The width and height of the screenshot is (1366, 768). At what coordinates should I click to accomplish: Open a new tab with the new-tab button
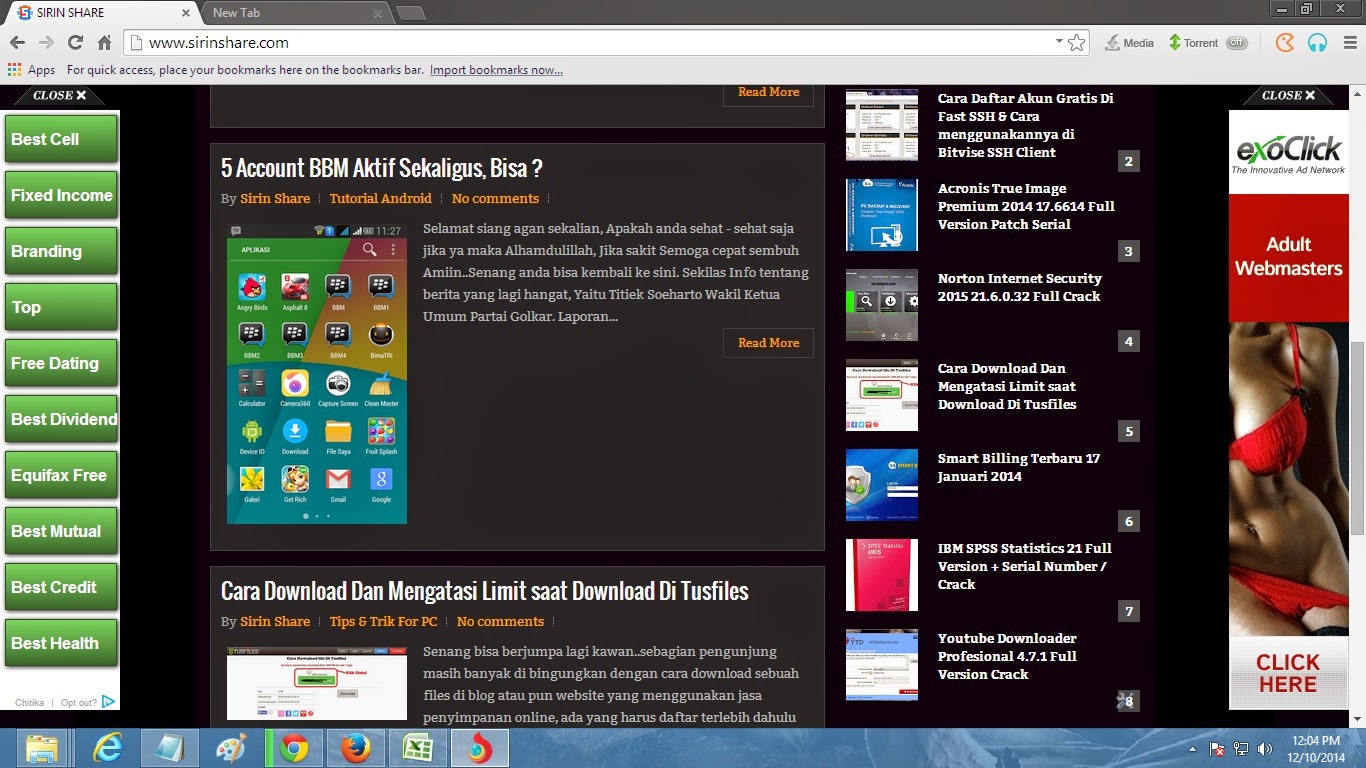coord(411,14)
